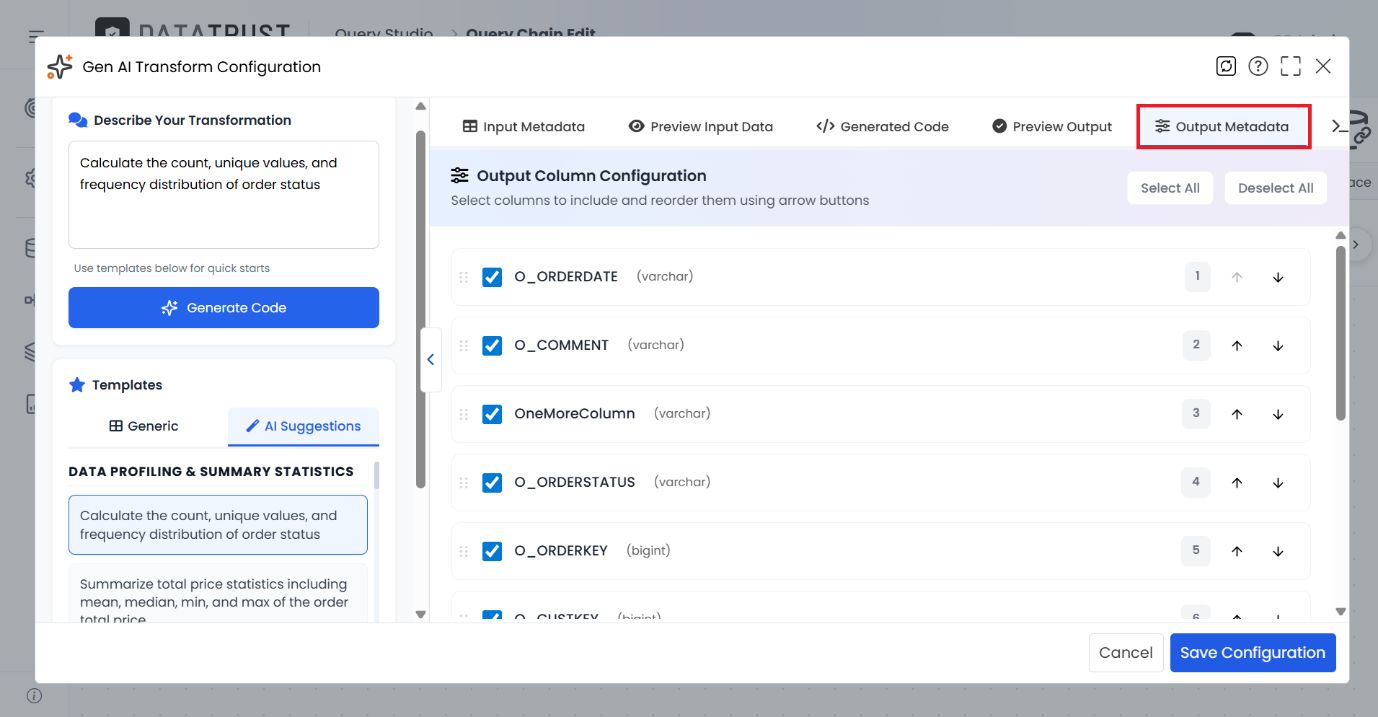
Task: Expand dialog to fullscreen icon
Action: point(1291,66)
